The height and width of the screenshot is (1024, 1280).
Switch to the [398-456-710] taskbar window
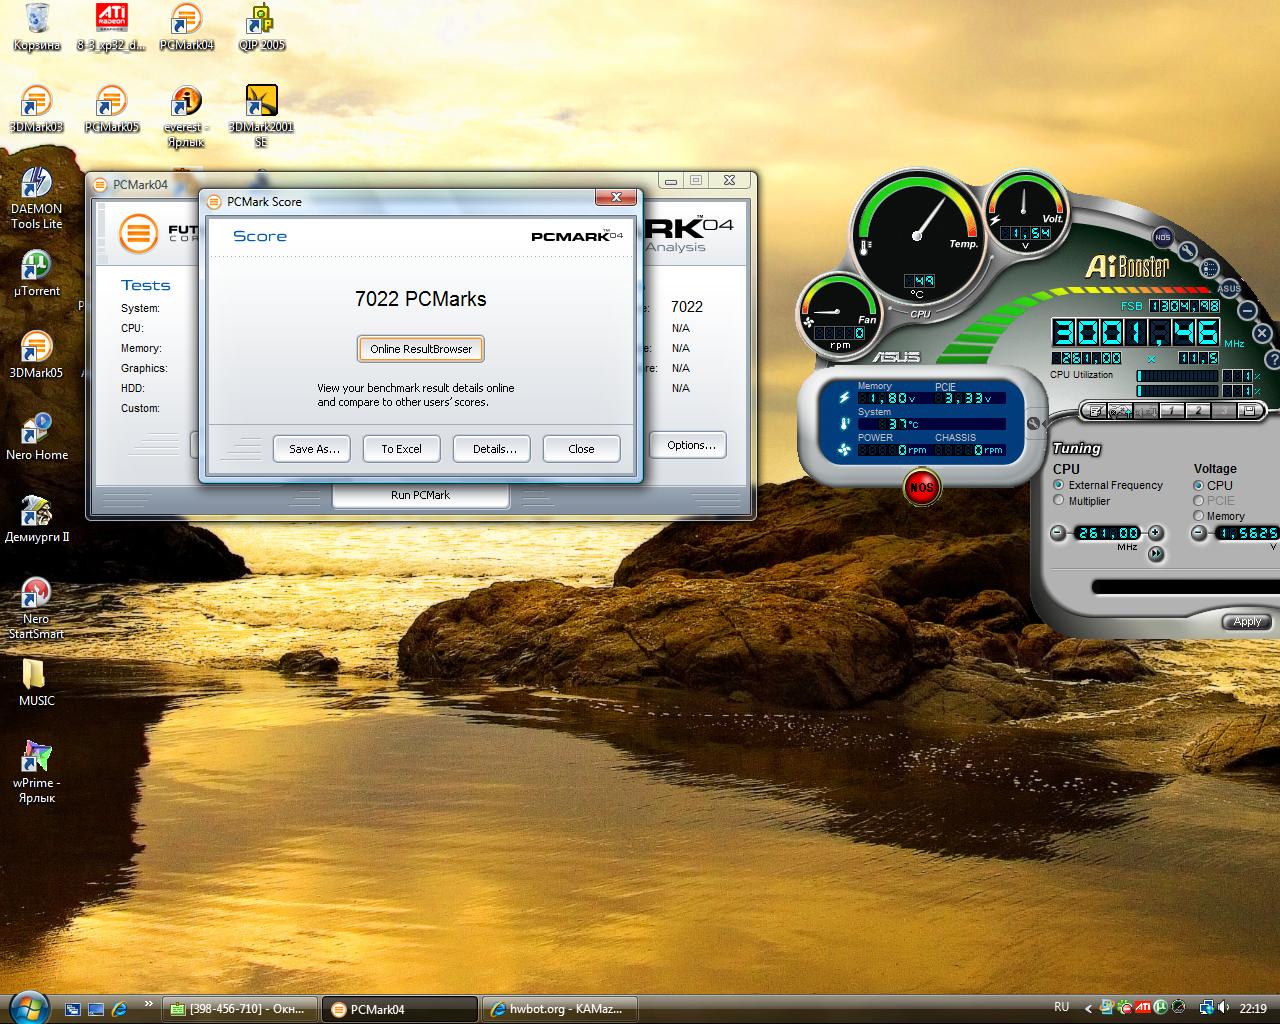240,1009
